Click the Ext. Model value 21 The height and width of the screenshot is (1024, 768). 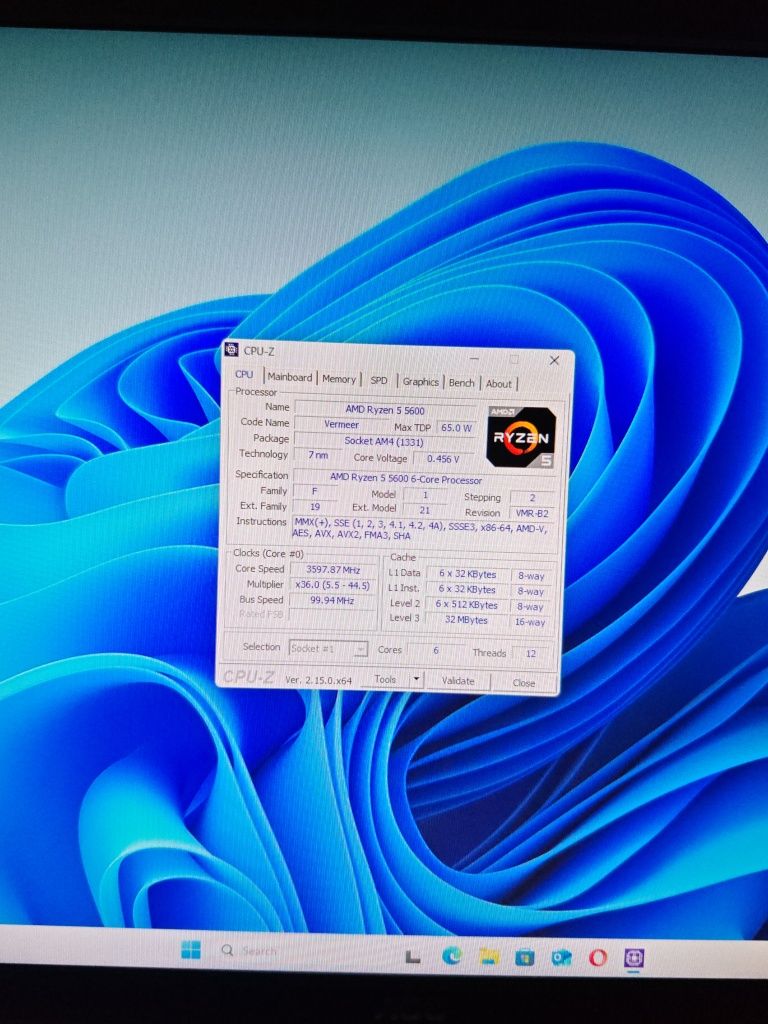pos(424,510)
